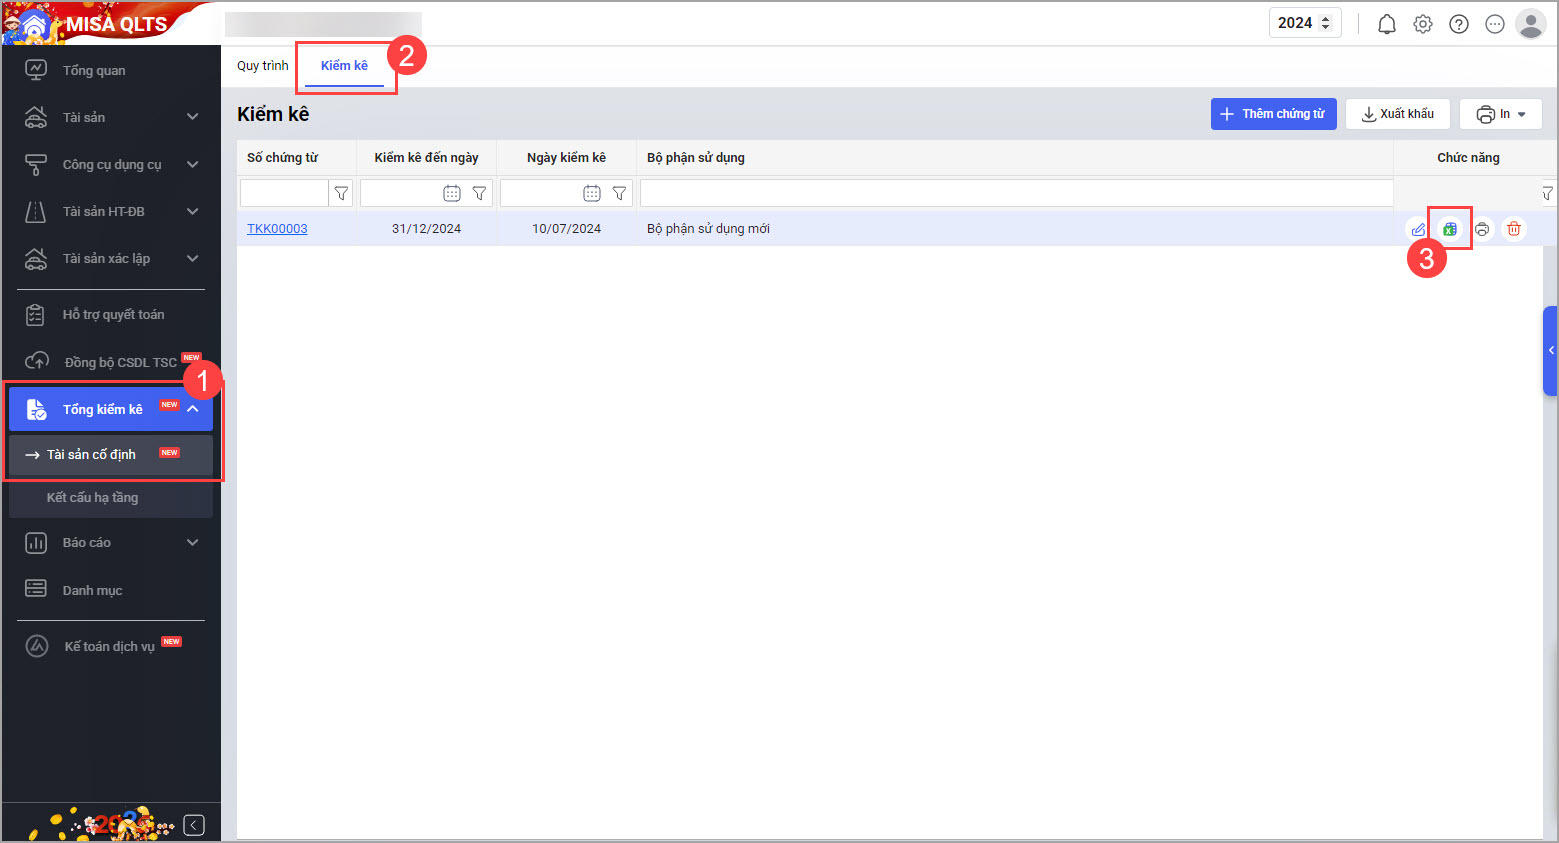Print voucher TKK00003 with printer icon
The image size is (1559, 843).
(x=1482, y=229)
